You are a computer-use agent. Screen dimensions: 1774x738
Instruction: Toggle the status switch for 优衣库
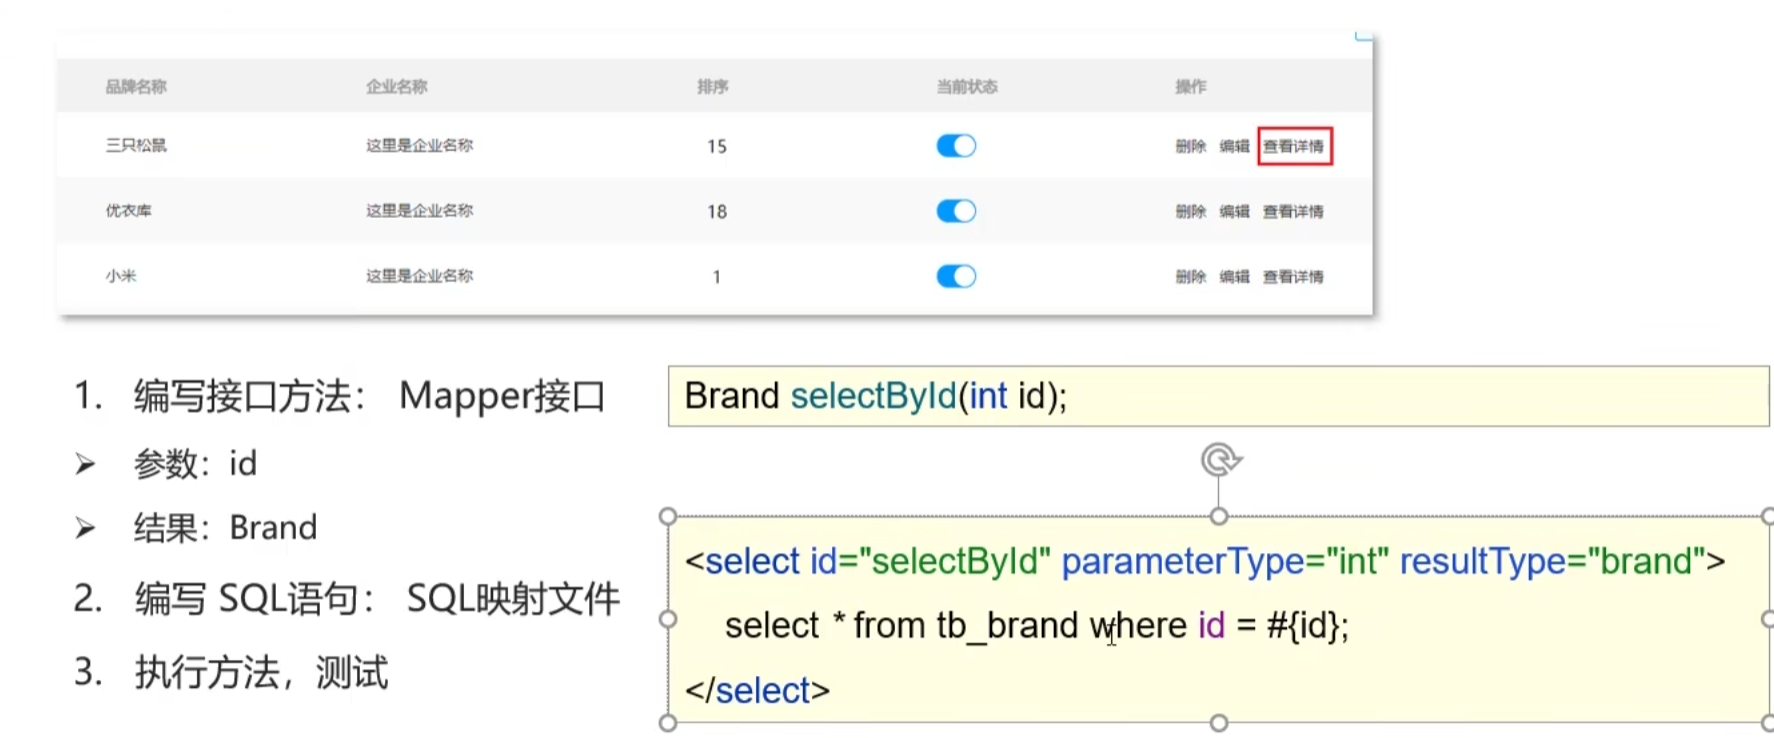[x=956, y=211]
